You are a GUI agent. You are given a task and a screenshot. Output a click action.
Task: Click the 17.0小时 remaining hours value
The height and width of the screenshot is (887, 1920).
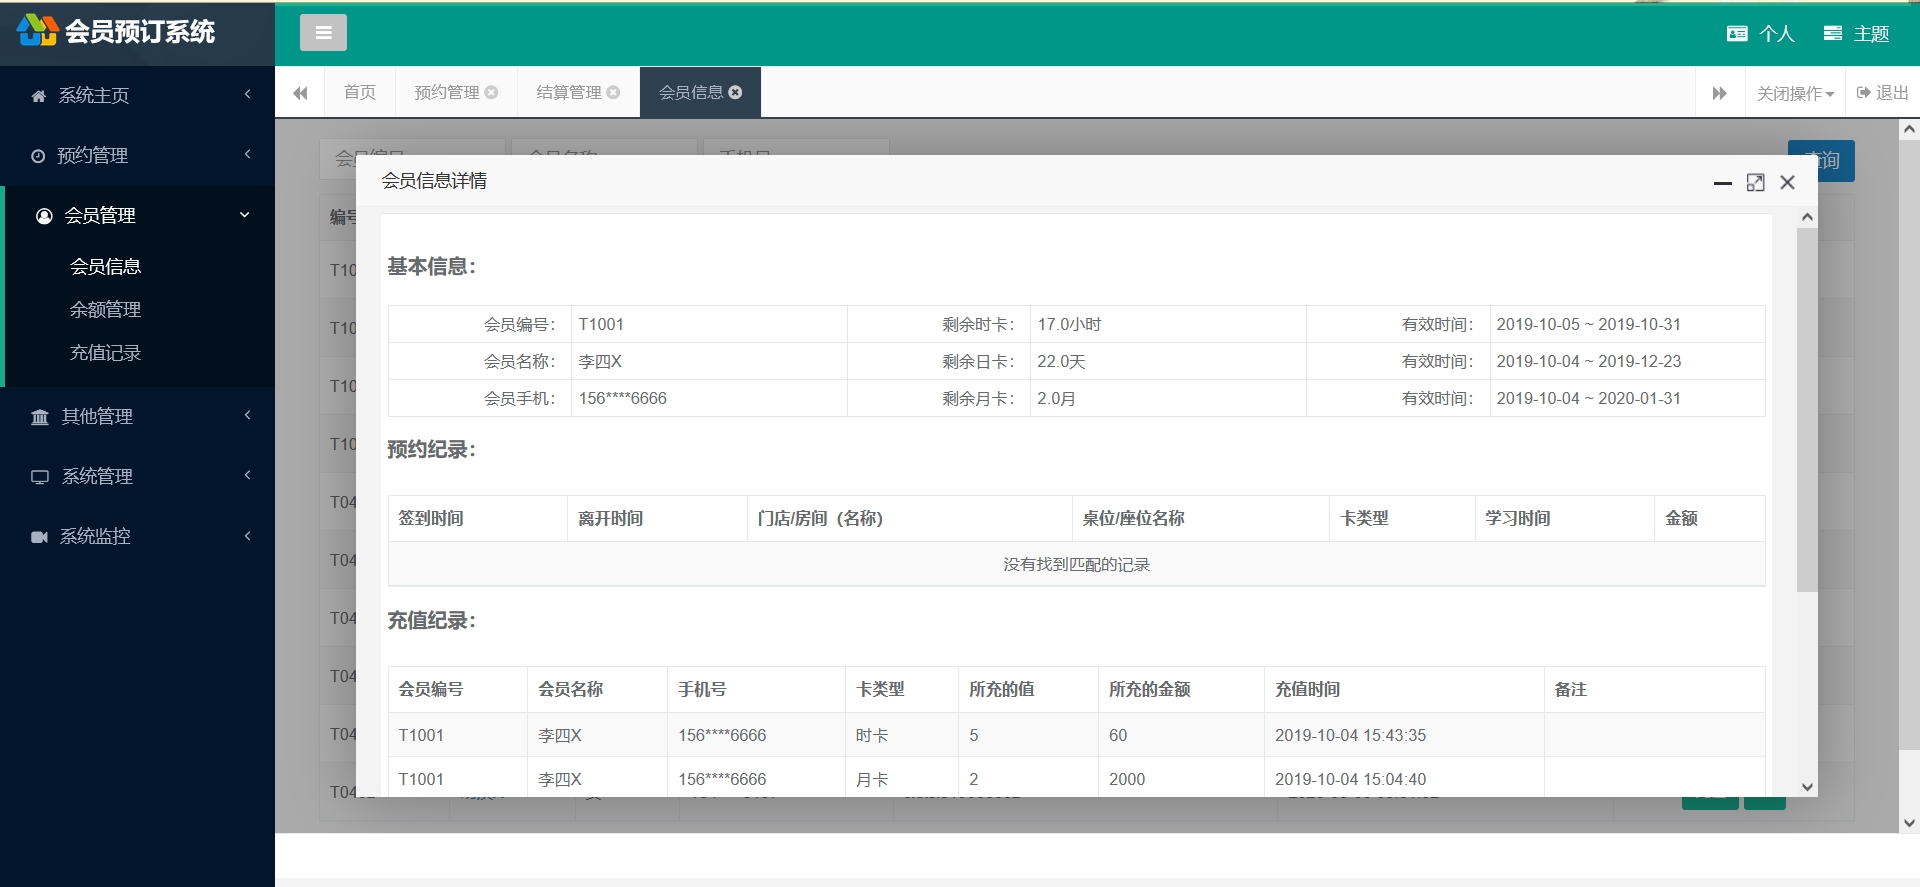click(1069, 324)
